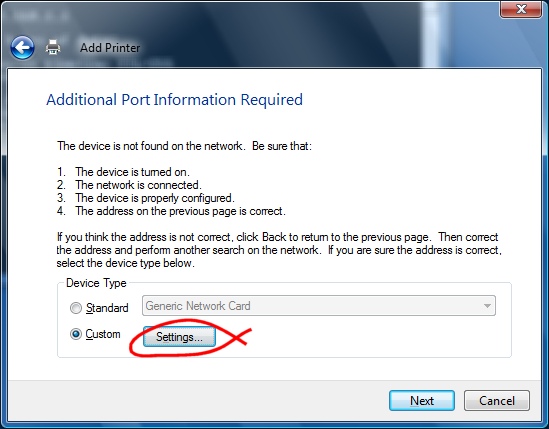The image size is (549, 429).
Task: Continue with the Next button
Action: click(422, 401)
